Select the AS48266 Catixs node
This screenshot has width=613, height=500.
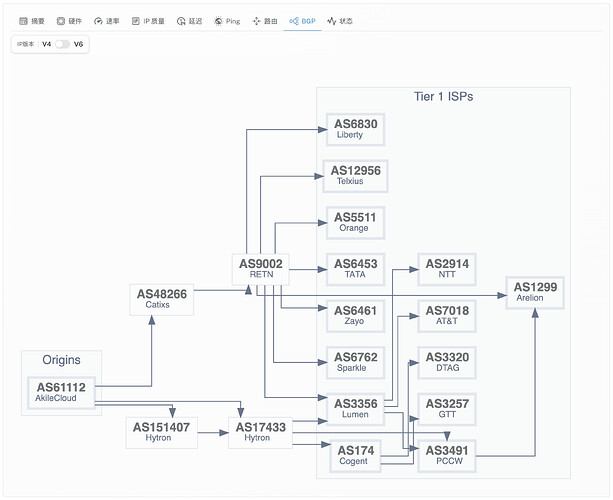click(161, 299)
